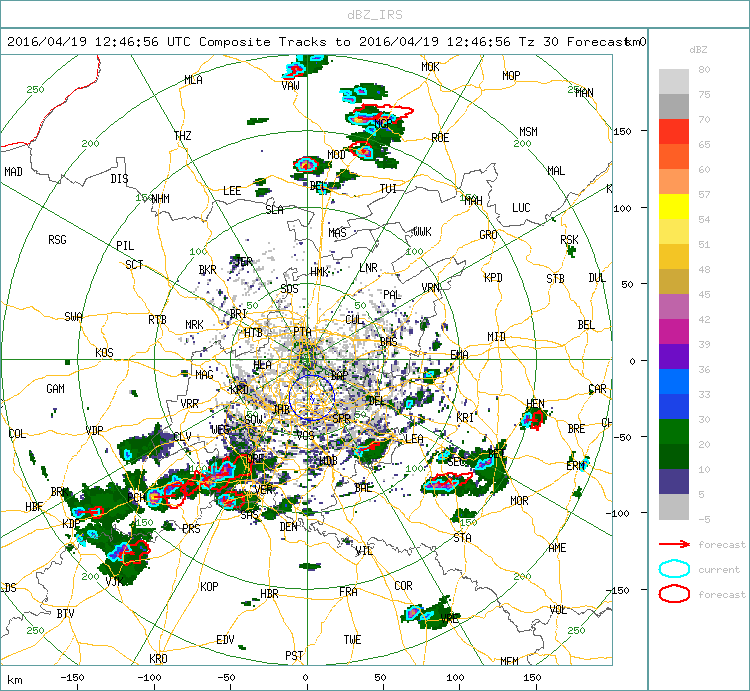Click the LUC station label
Screen dimensions: 750x691
pyautogui.click(x=521, y=208)
